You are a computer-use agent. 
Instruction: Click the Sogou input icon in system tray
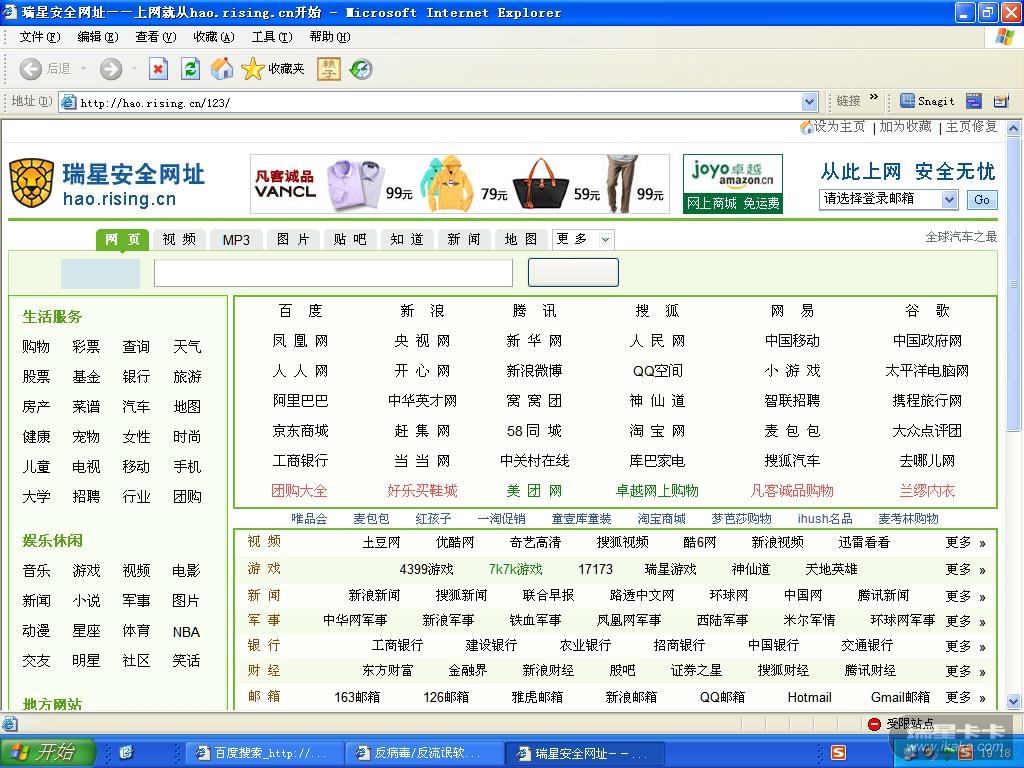pos(838,752)
